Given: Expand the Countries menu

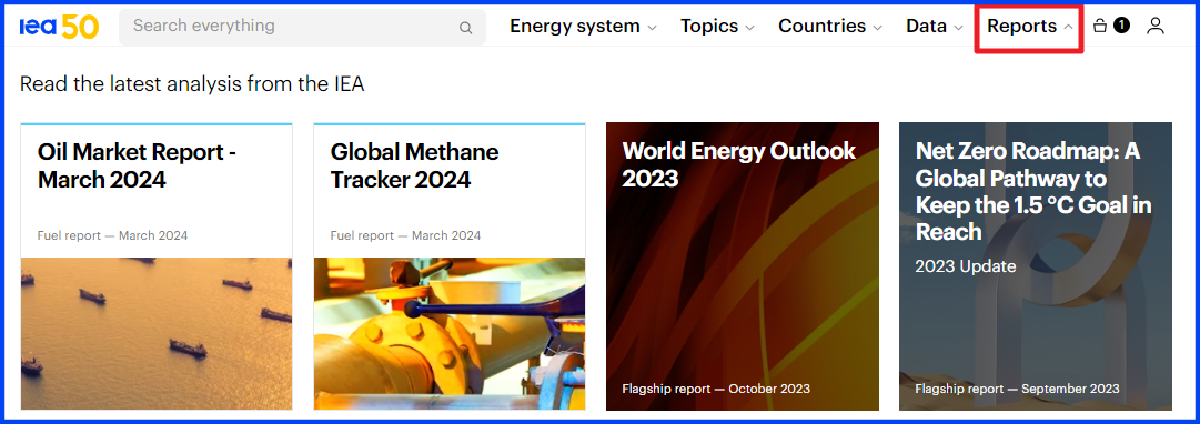Looking at the screenshot, I should 830,27.
